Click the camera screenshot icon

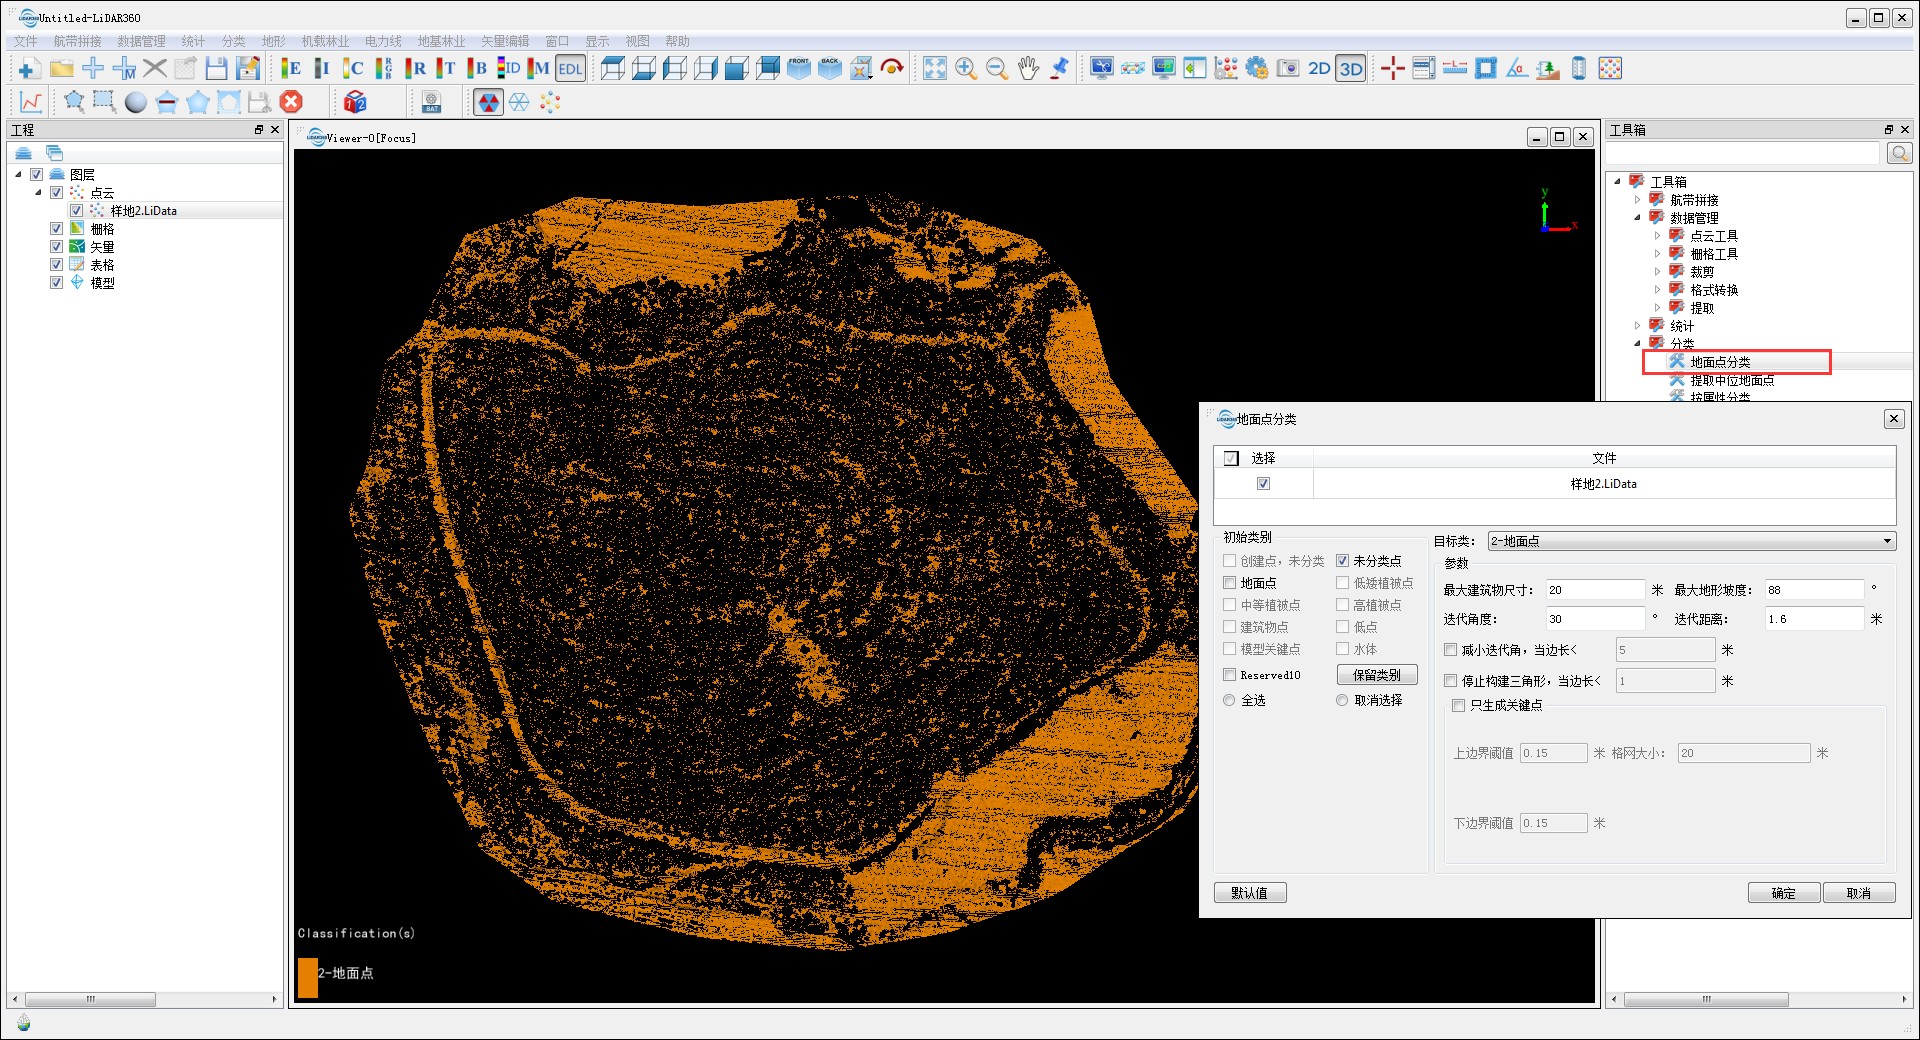[1288, 68]
